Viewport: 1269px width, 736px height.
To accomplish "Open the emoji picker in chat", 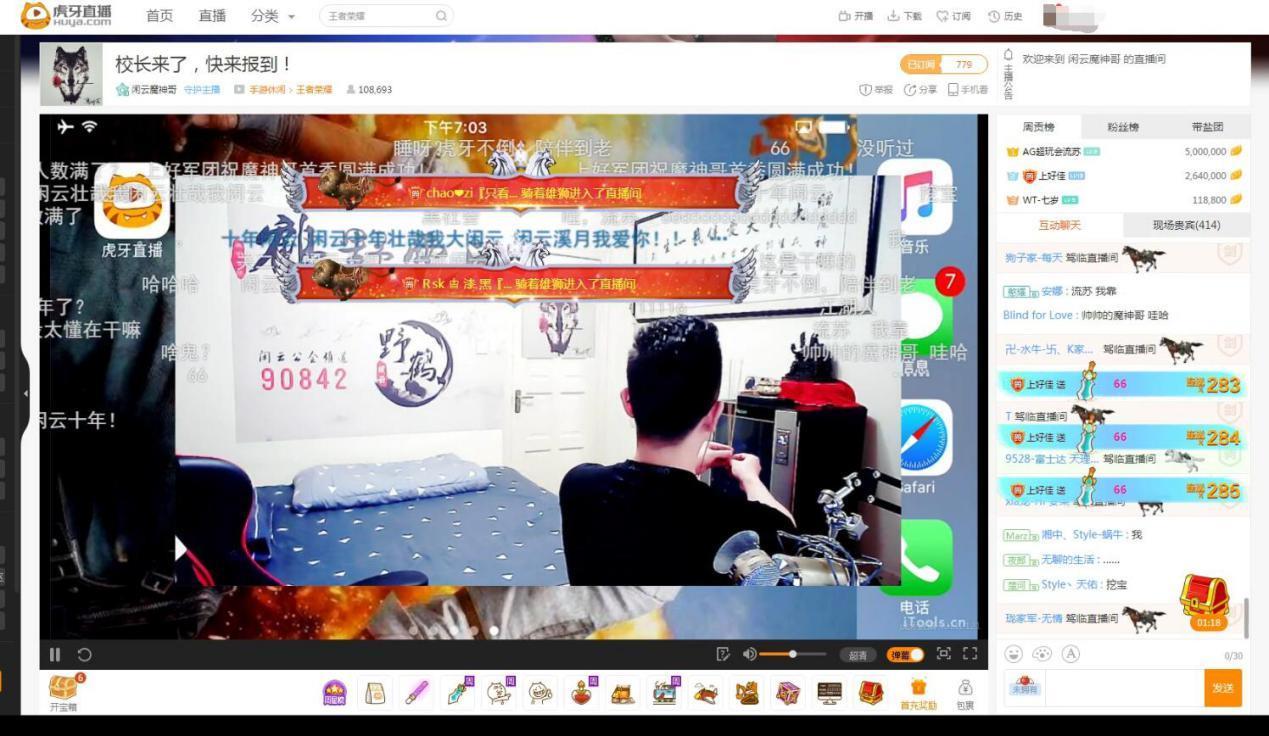I will pyautogui.click(x=1014, y=654).
